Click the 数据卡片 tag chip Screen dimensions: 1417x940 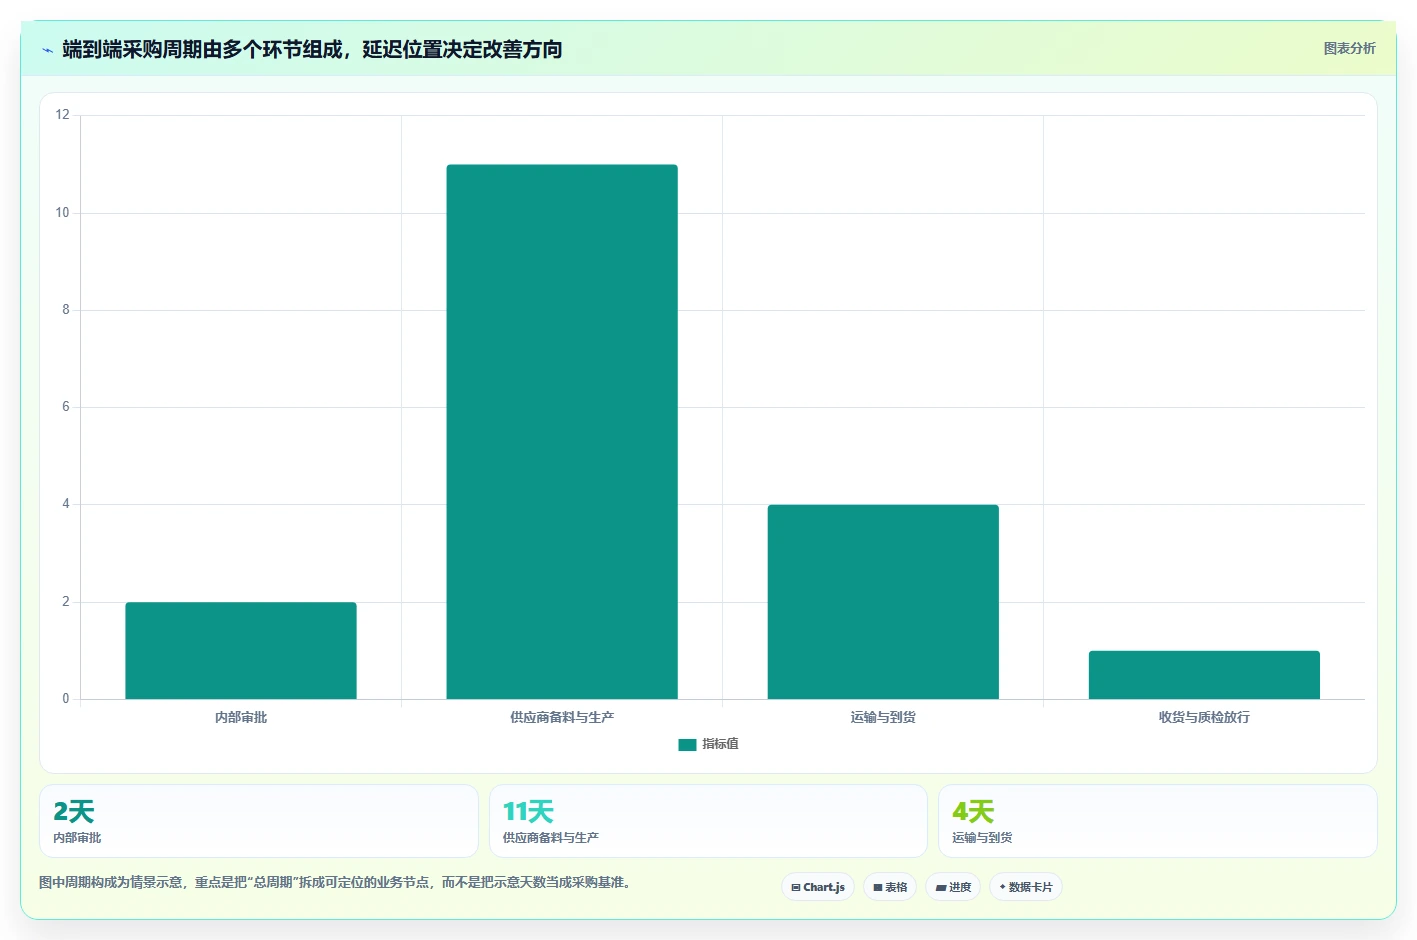tap(1026, 887)
